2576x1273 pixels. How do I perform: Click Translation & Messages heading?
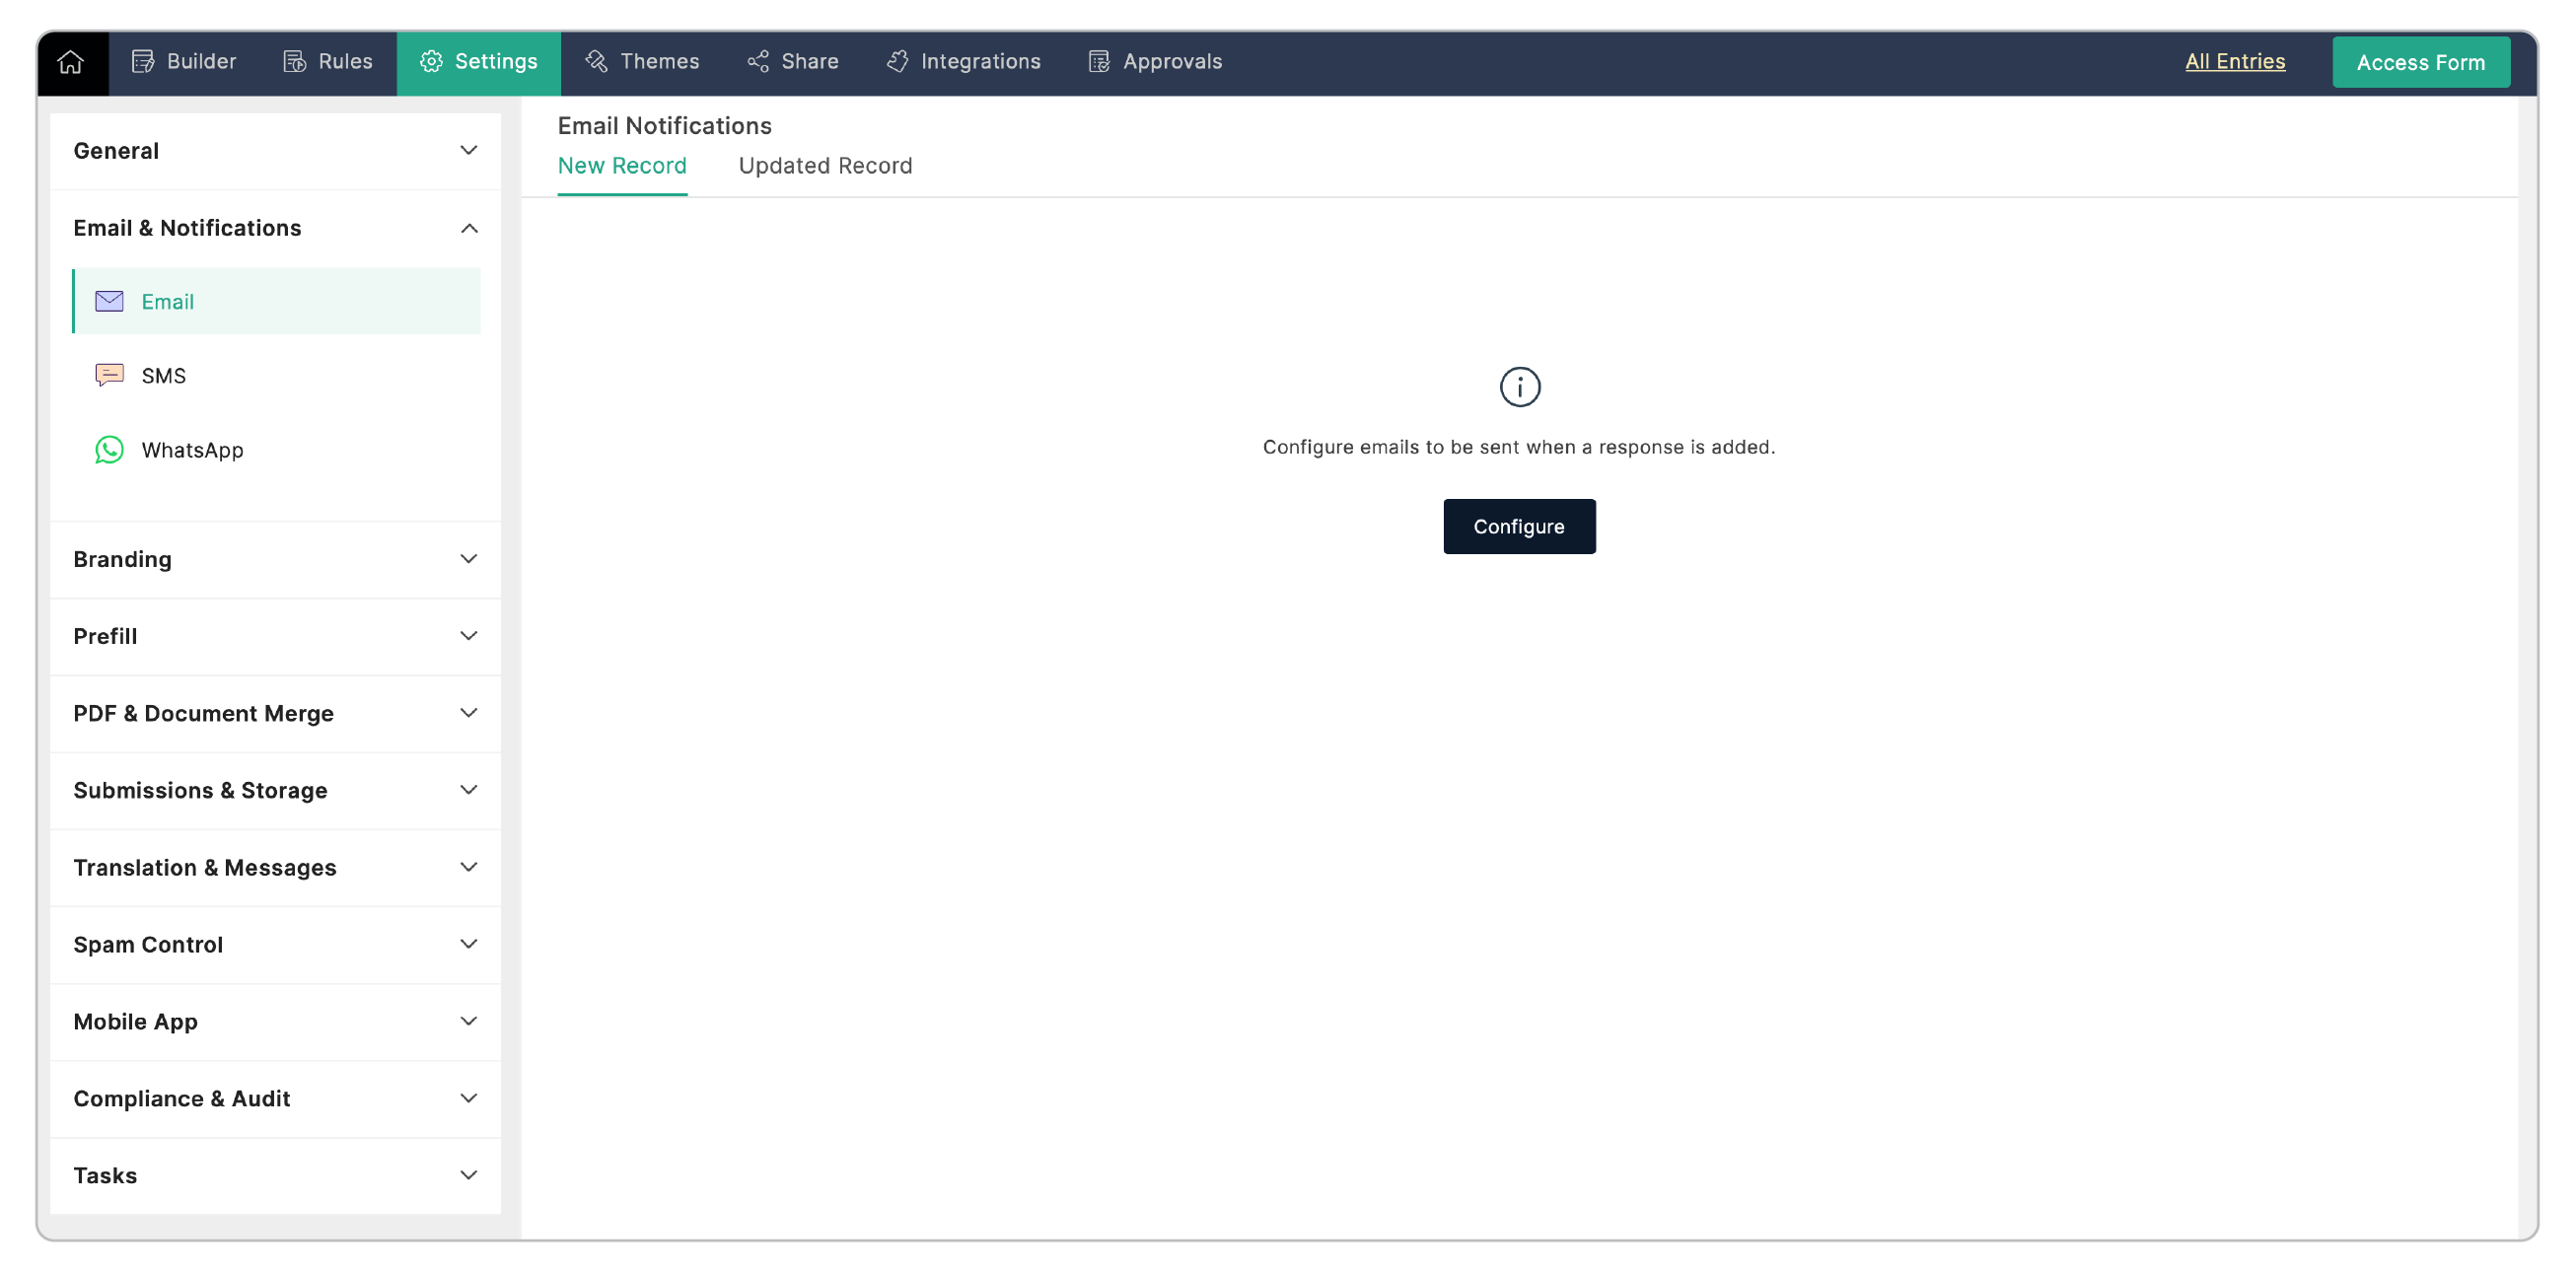(x=205, y=867)
